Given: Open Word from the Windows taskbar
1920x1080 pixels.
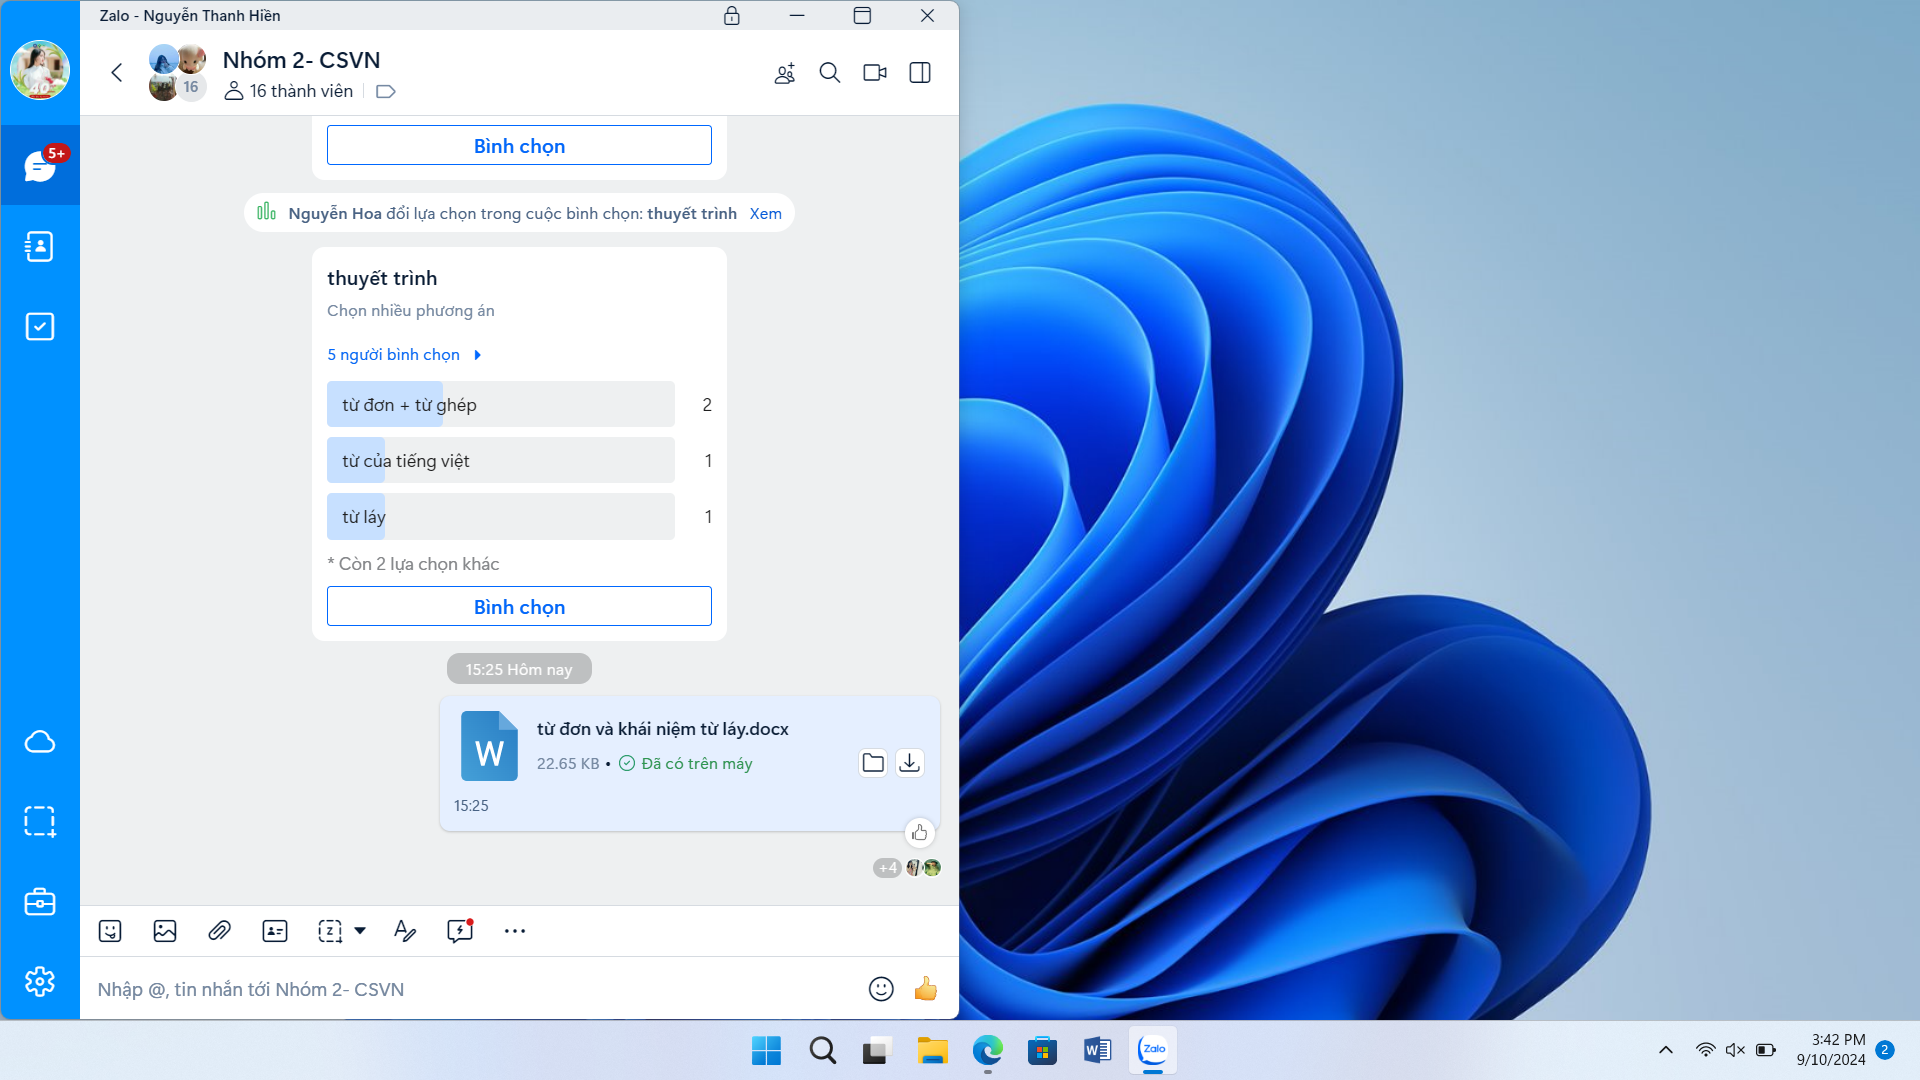Looking at the screenshot, I should [1097, 1050].
